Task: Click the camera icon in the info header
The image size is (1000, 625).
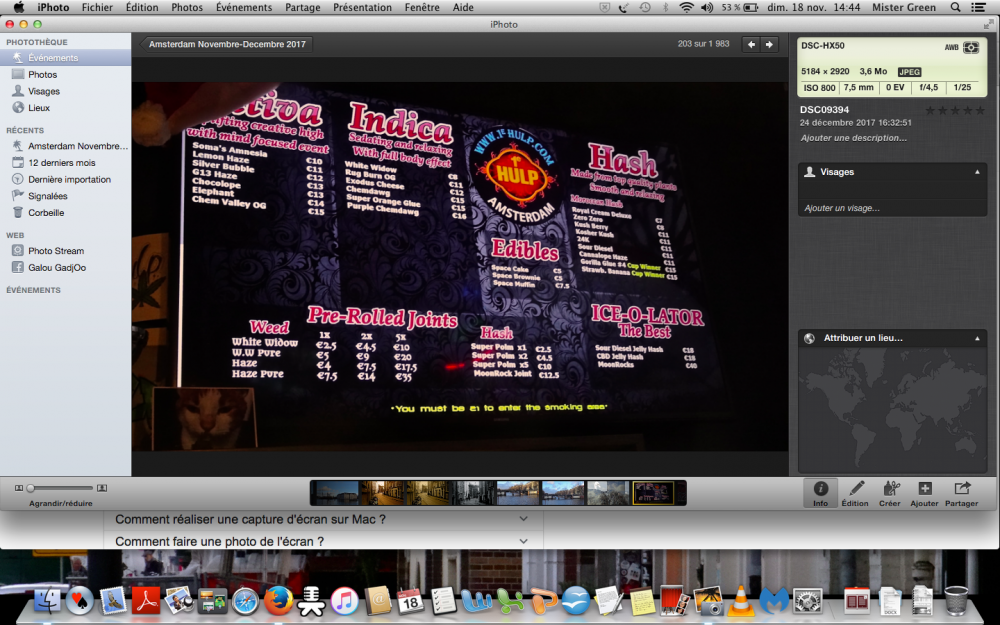Action: 971,48
